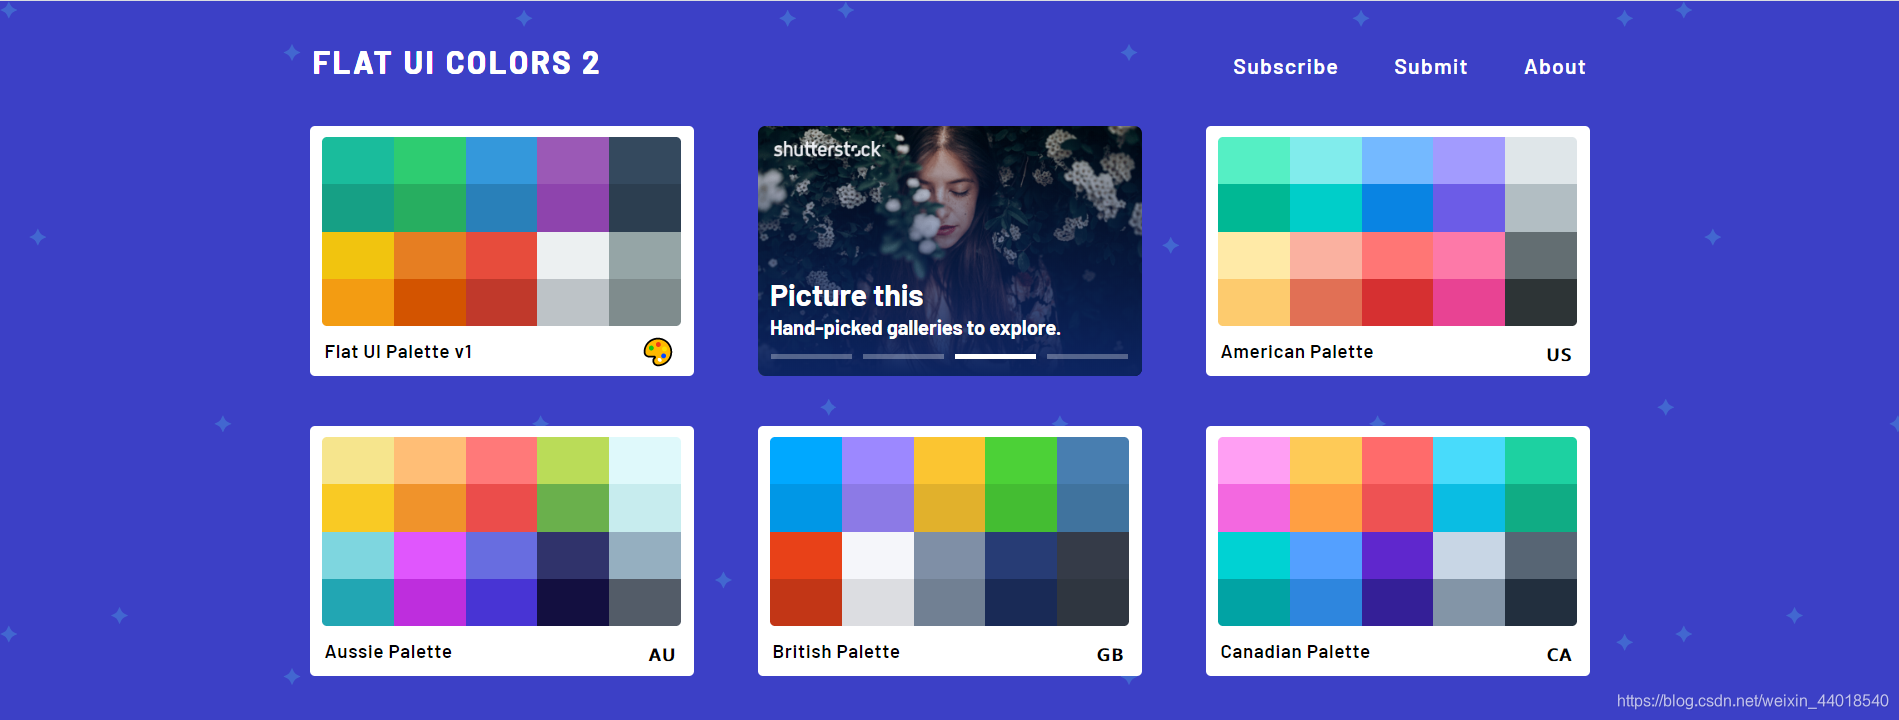This screenshot has width=1899, height=720.
Task: Open the Canadian Palette
Action: (1398, 551)
